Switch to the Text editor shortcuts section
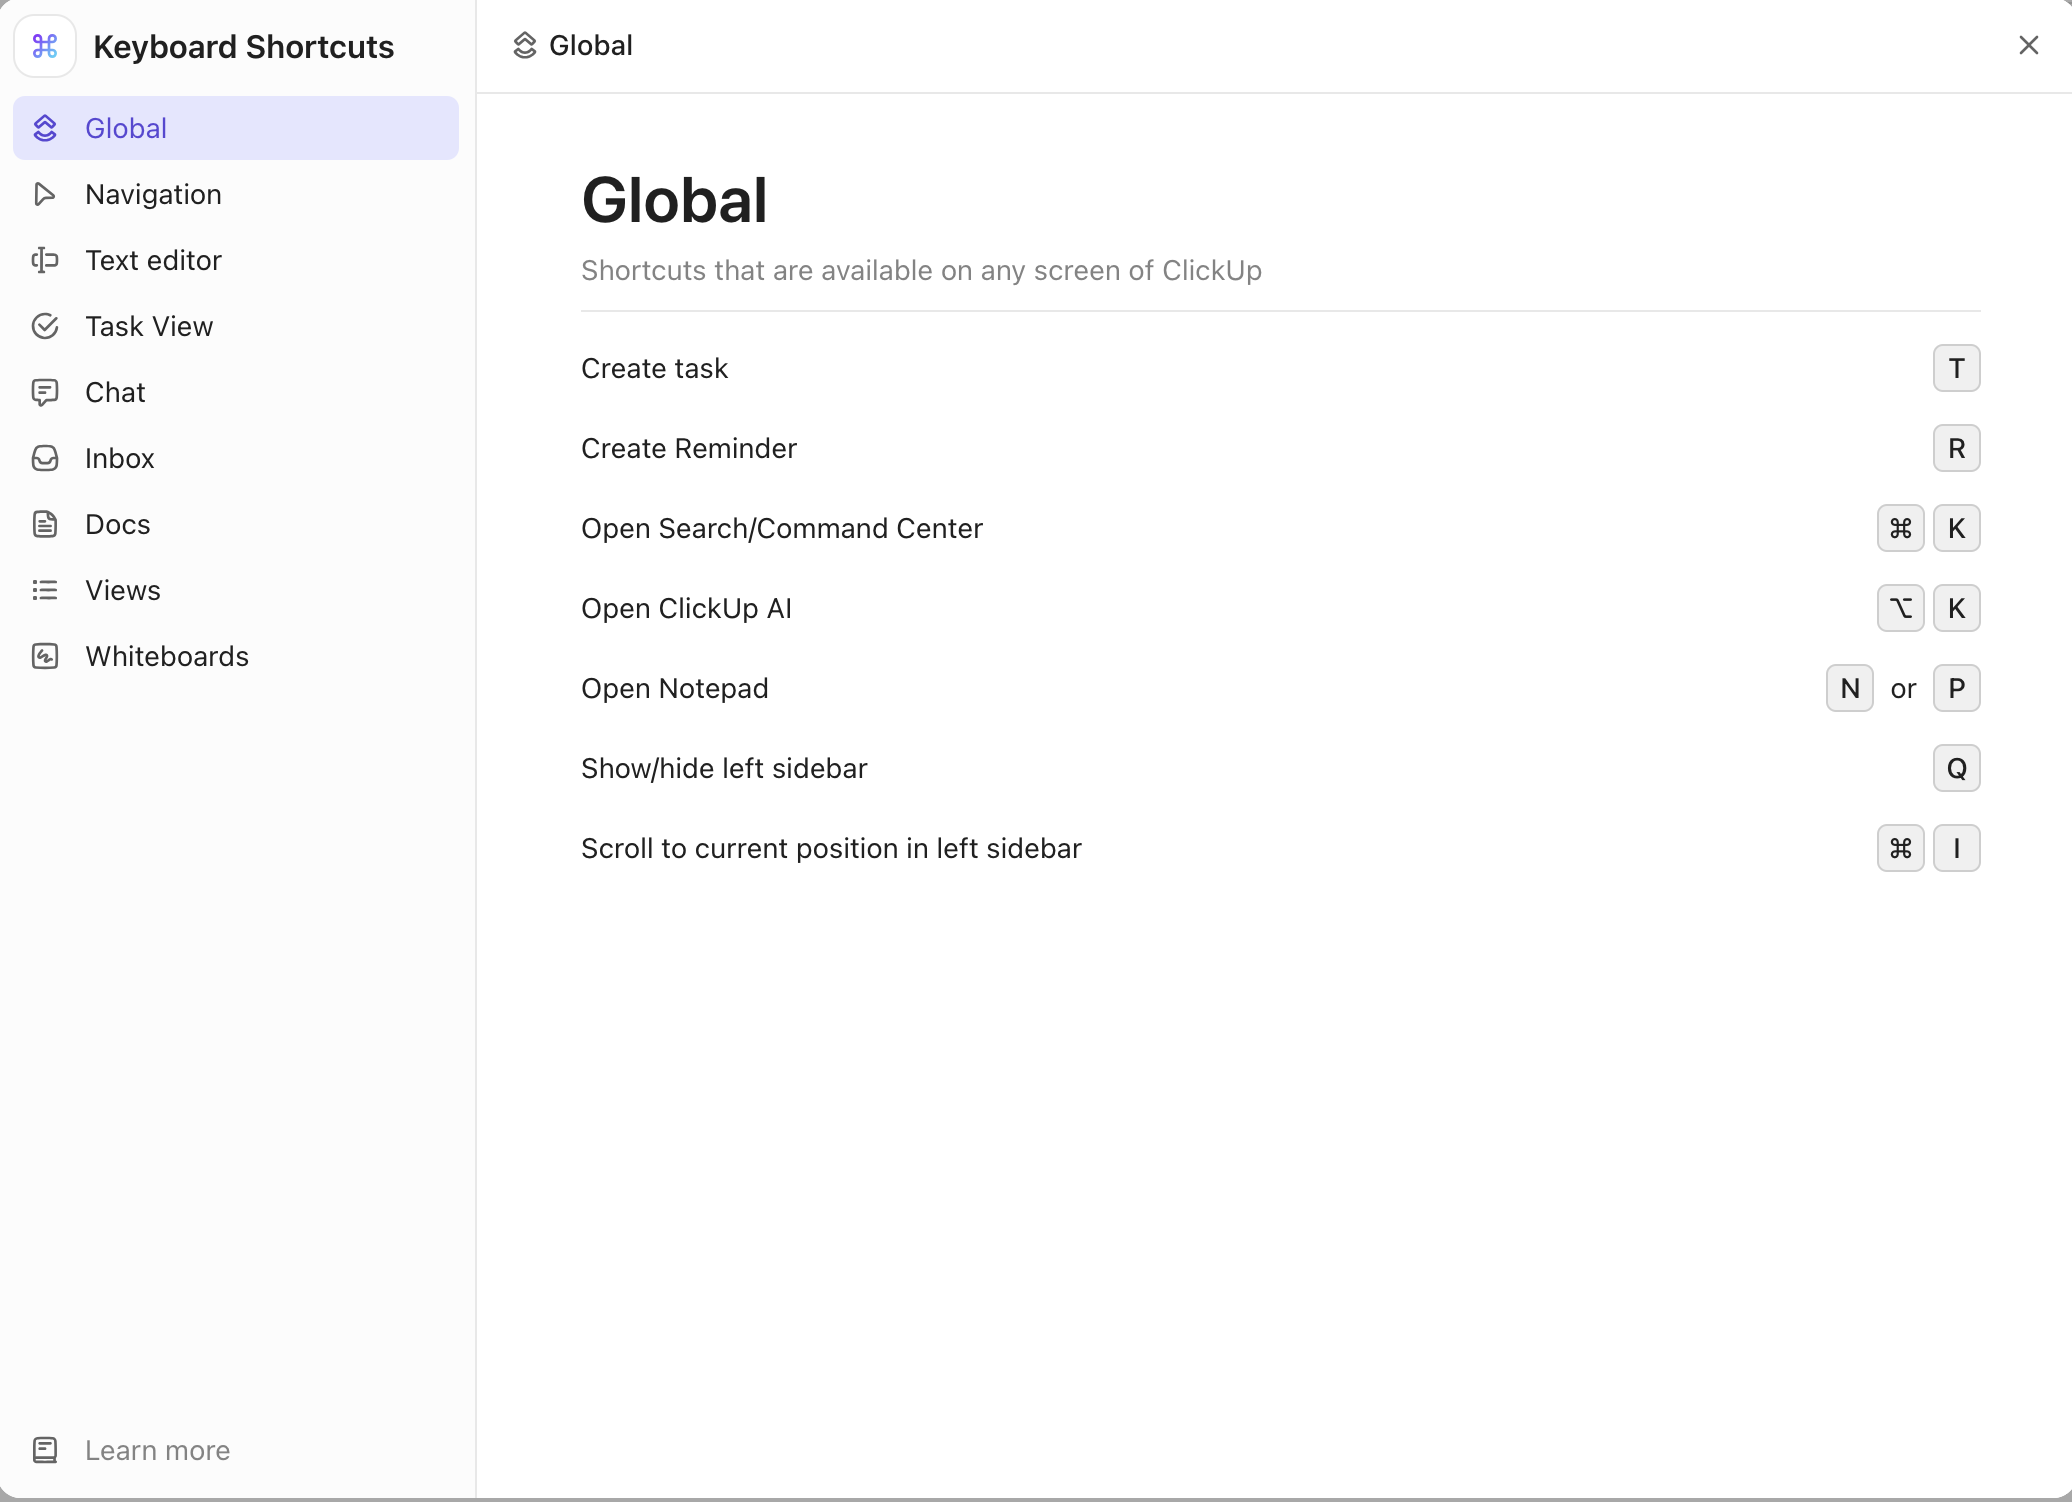Screen dimensions: 2072x1502 (153, 260)
